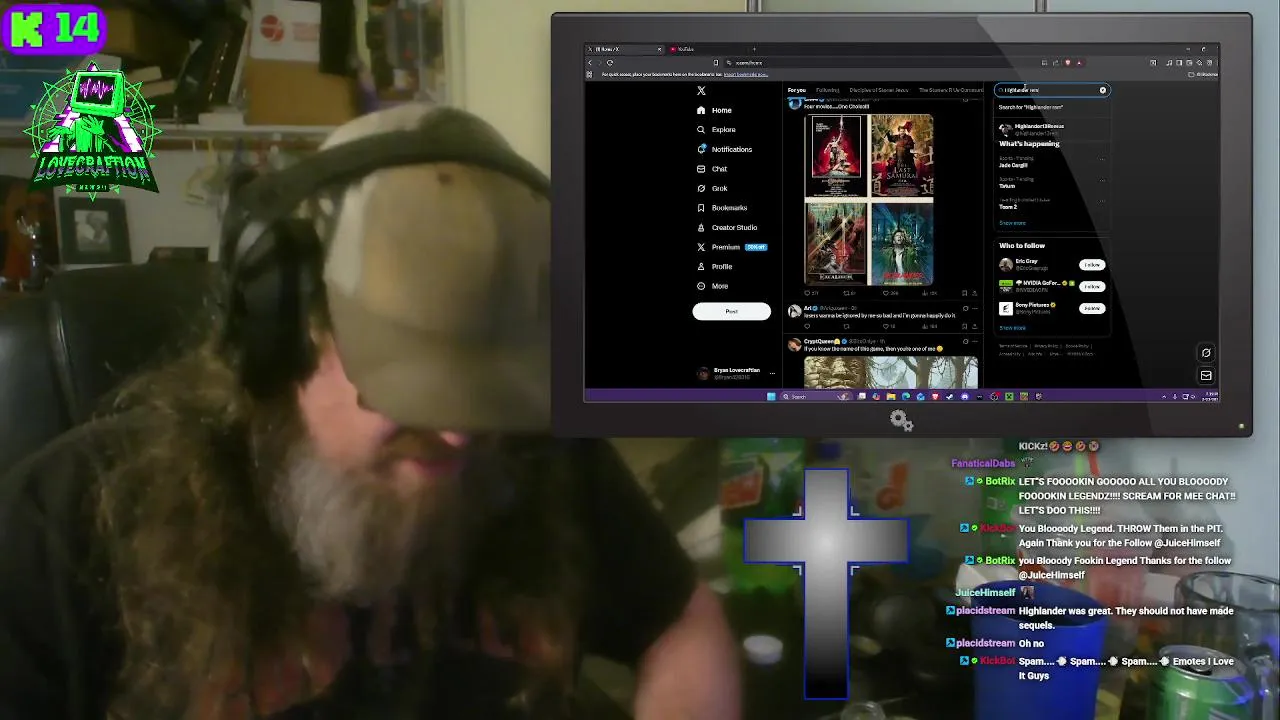The width and height of the screenshot is (1280, 720).
Task: Expand the More menu in the sidebar
Action: pos(712,286)
